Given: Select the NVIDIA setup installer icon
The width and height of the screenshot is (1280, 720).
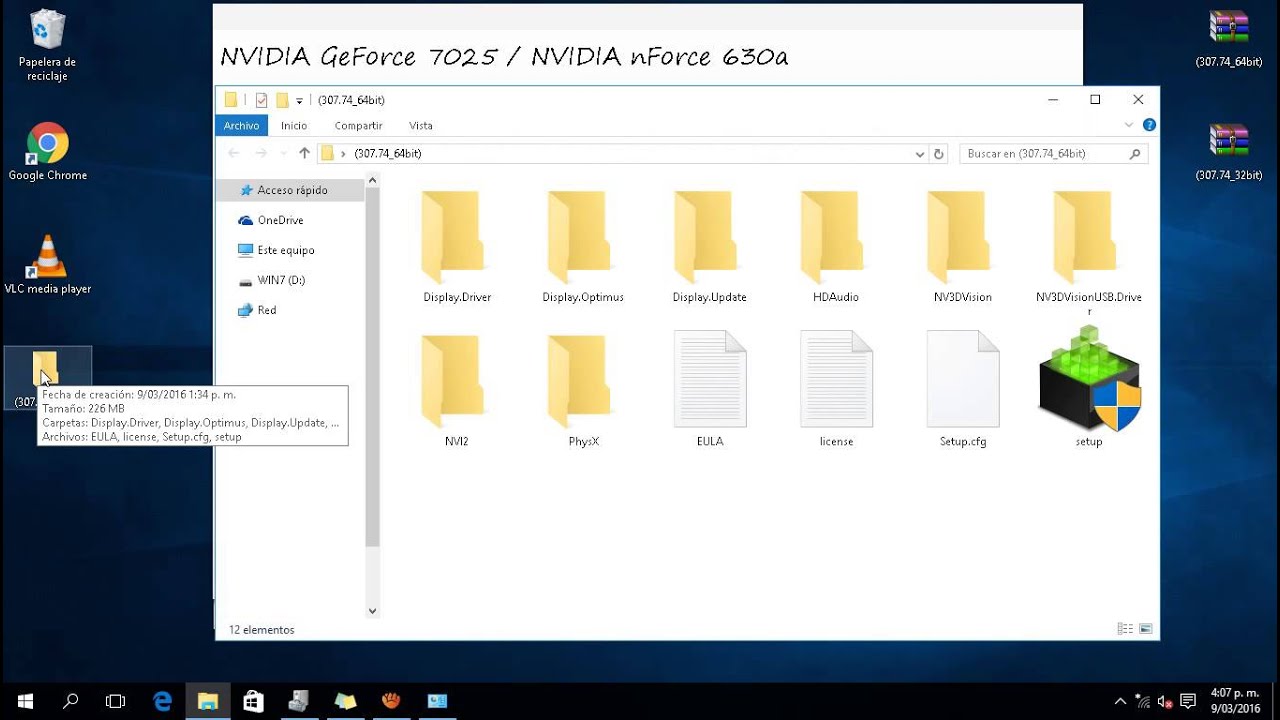Looking at the screenshot, I should (x=1089, y=388).
